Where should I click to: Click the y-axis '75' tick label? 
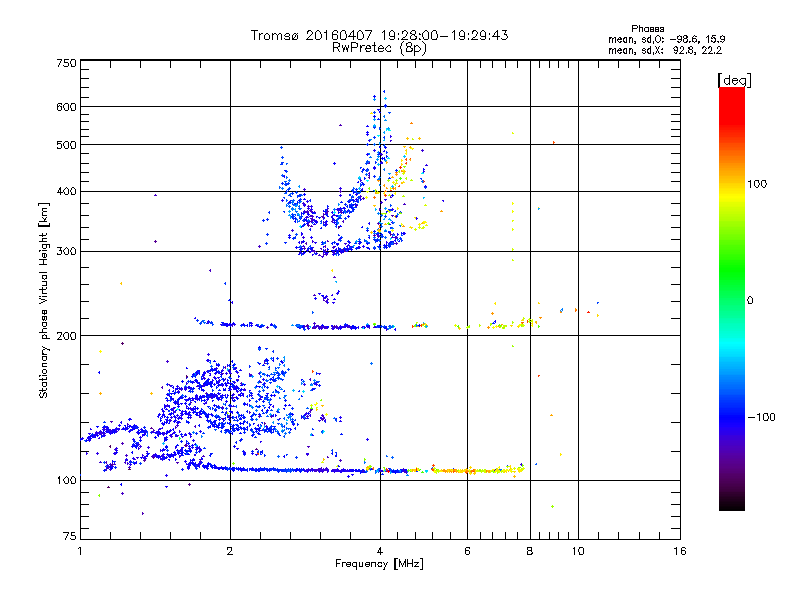point(70,536)
